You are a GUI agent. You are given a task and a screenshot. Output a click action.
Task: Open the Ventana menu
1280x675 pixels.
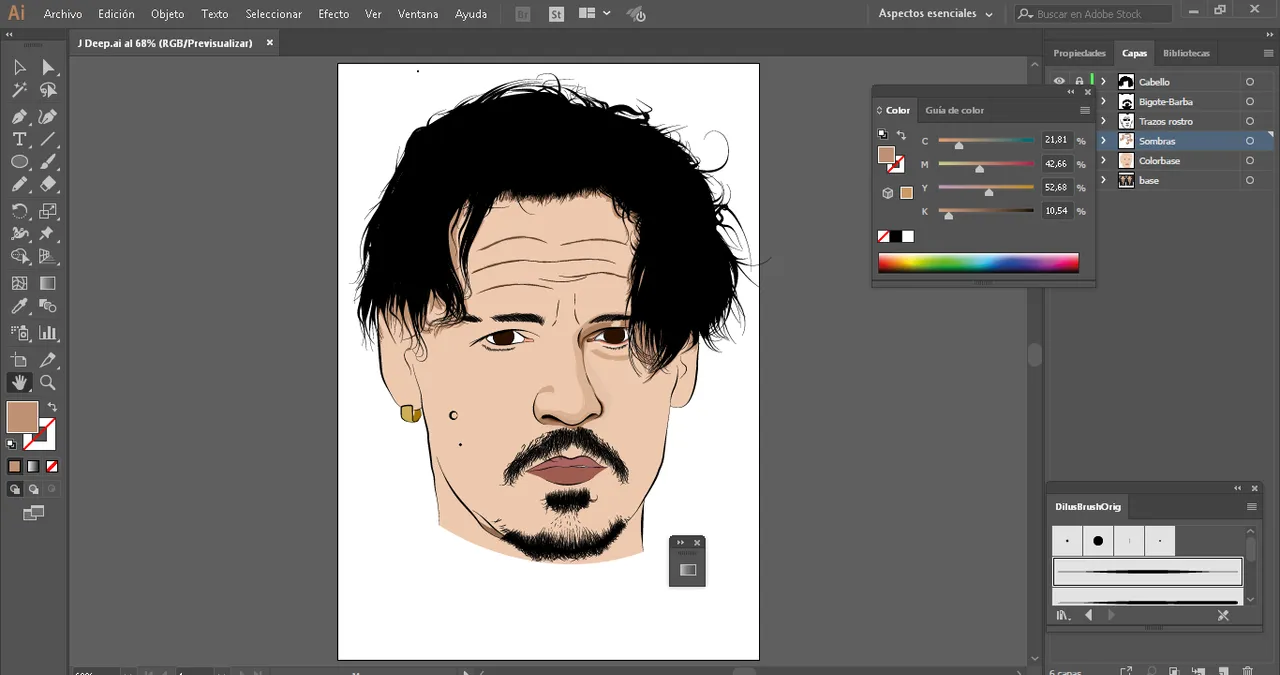pos(418,14)
